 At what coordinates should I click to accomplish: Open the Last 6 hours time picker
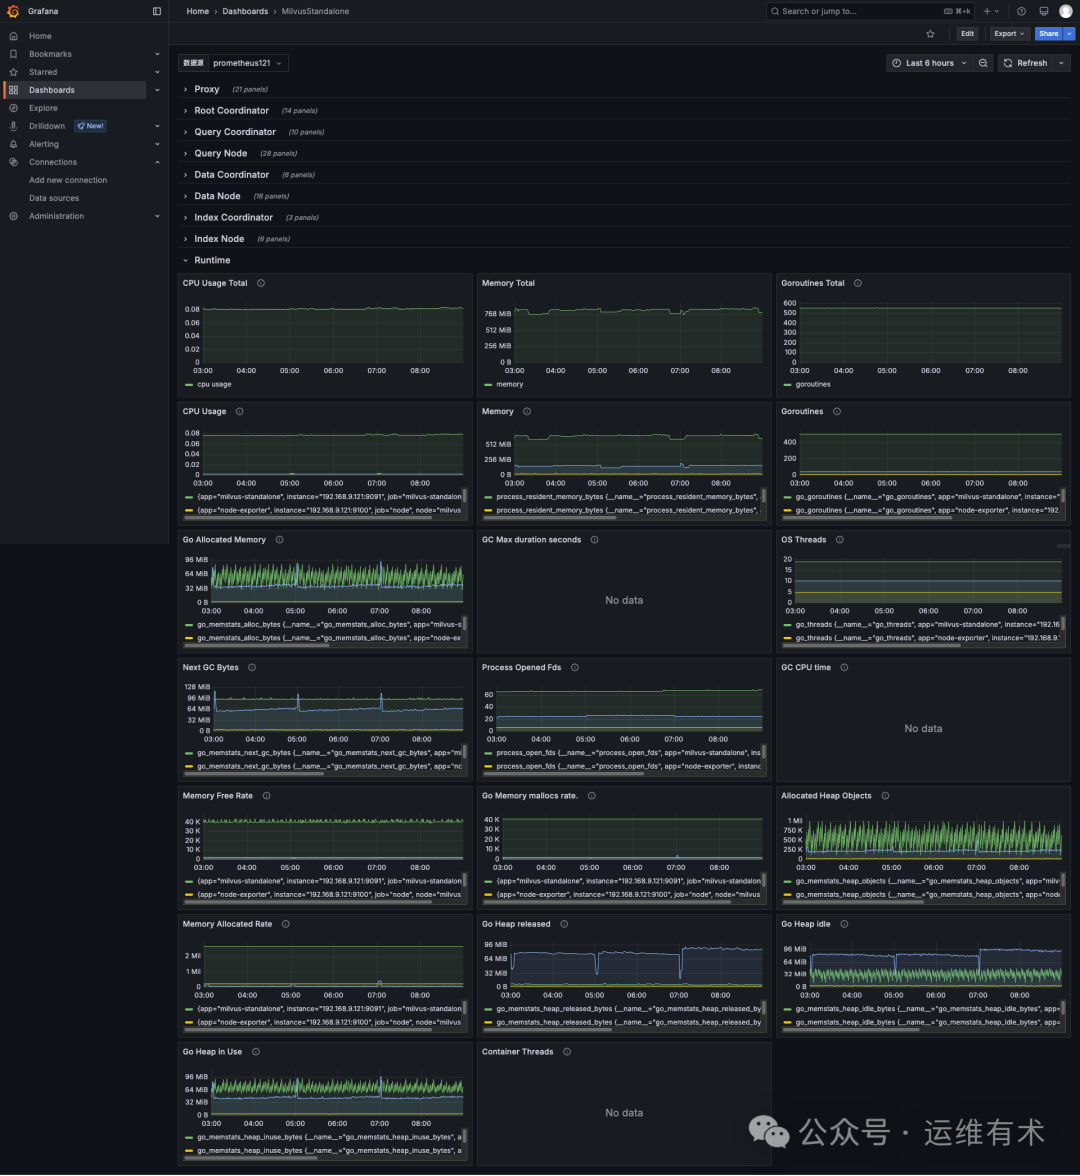pos(928,62)
